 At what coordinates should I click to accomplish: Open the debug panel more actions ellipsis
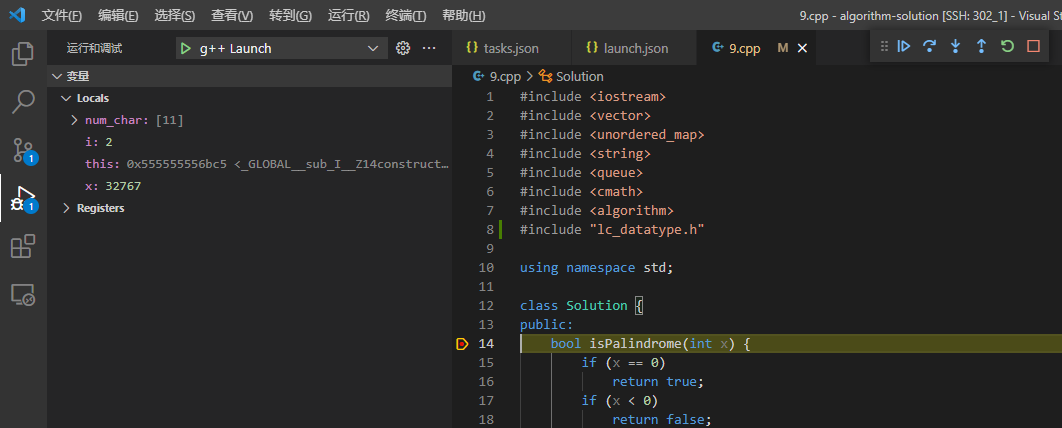tap(429, 48)
